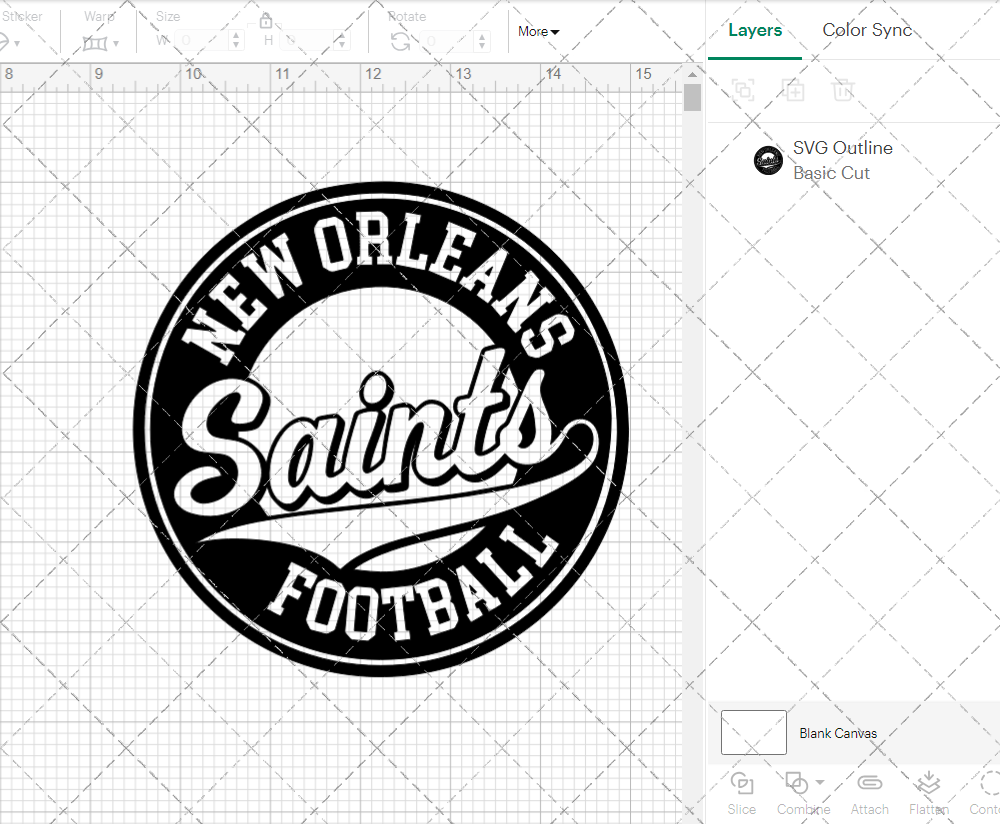Viewport: 1000px width, 824px height.
Task: Click the Rotate icon
Action: pyautogui.click(x=401, y=42)
